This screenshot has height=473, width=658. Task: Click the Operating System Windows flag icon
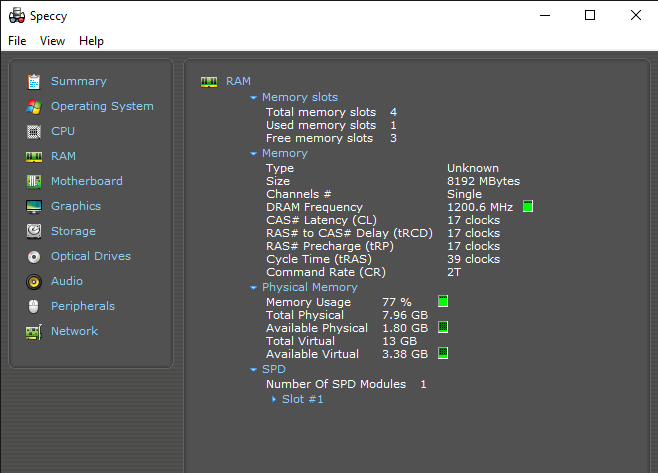pyautogui.click(x=34, y=107)
